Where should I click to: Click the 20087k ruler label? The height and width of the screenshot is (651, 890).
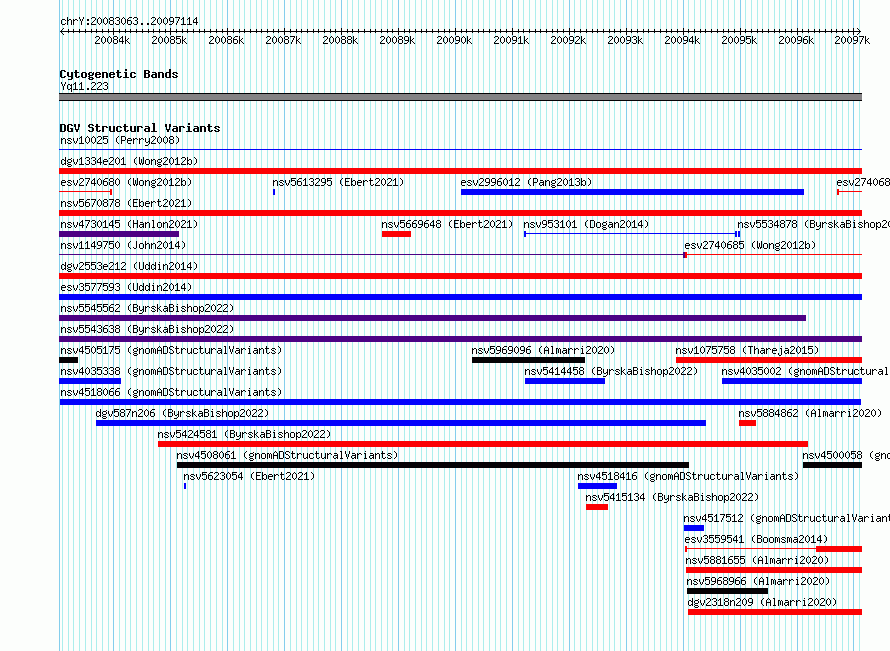pyautogui.click(x=283, y=40)
